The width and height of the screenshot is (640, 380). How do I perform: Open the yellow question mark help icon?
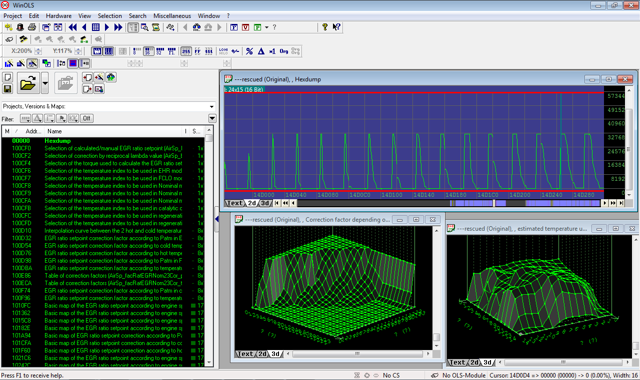coord(324,27)
